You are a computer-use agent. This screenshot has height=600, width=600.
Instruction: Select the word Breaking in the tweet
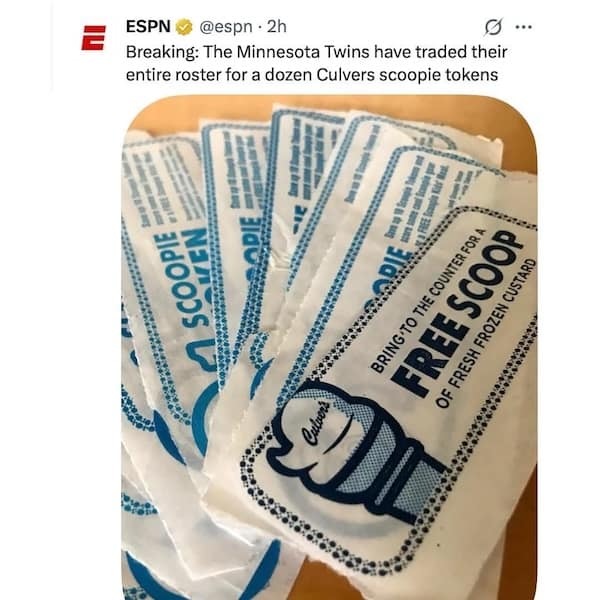point(162,52)
